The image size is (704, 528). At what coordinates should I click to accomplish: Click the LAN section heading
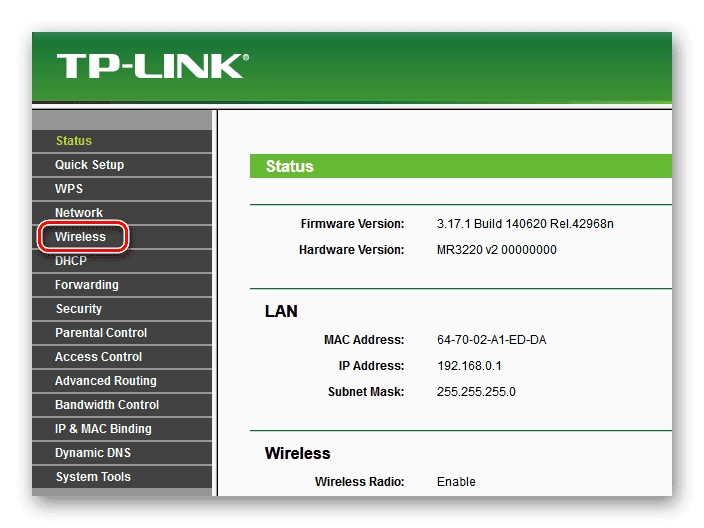[x=281, y=311]
